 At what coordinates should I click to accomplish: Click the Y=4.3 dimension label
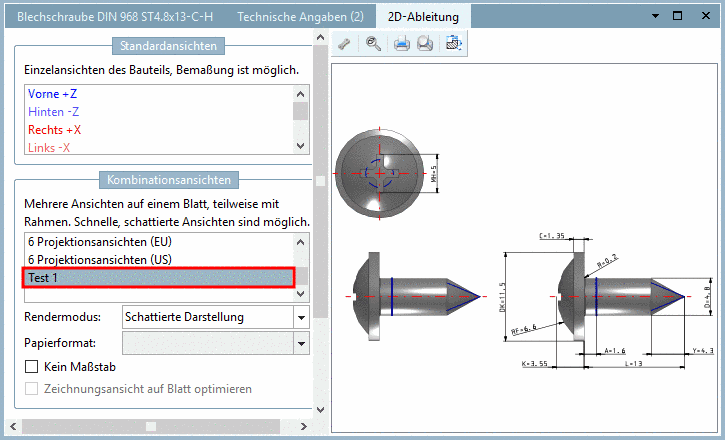703,351
